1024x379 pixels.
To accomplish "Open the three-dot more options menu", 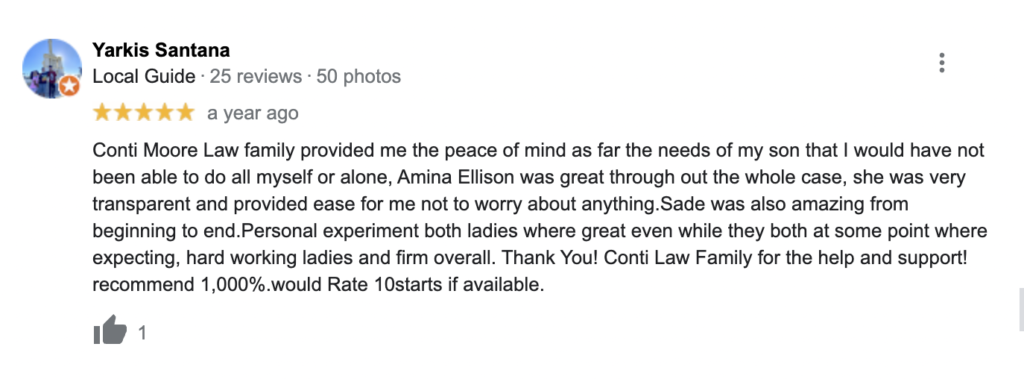I will pos(941,62).
